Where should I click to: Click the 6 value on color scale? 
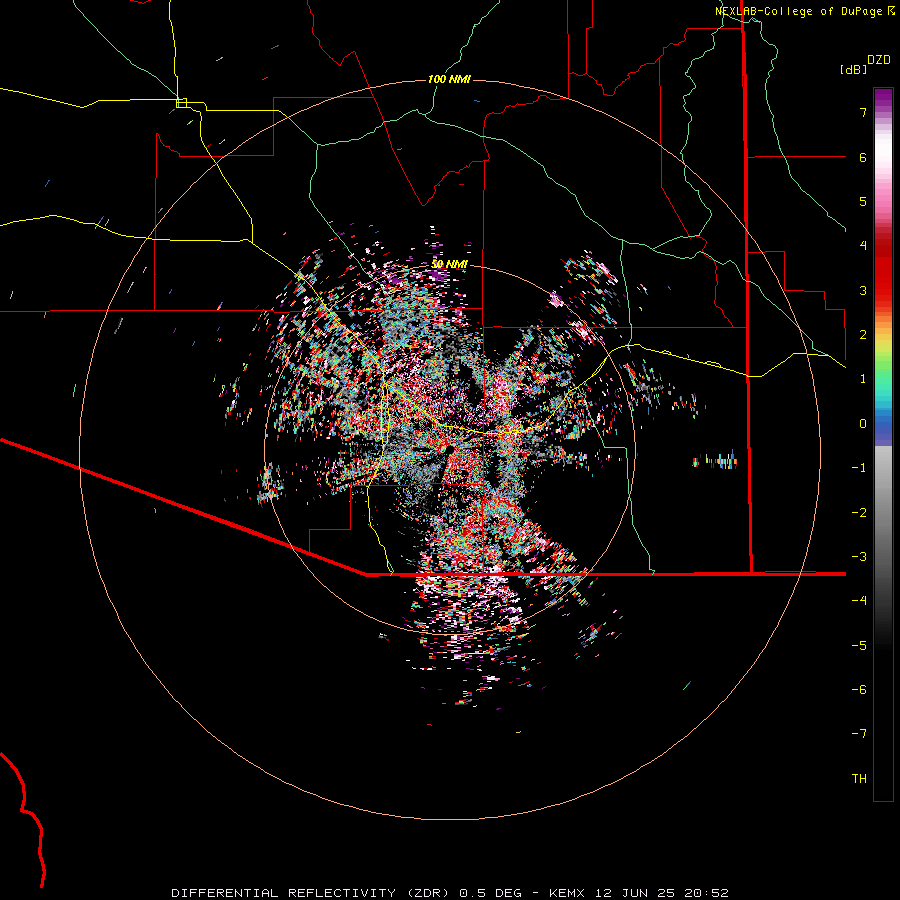click(x=863, y=157)
